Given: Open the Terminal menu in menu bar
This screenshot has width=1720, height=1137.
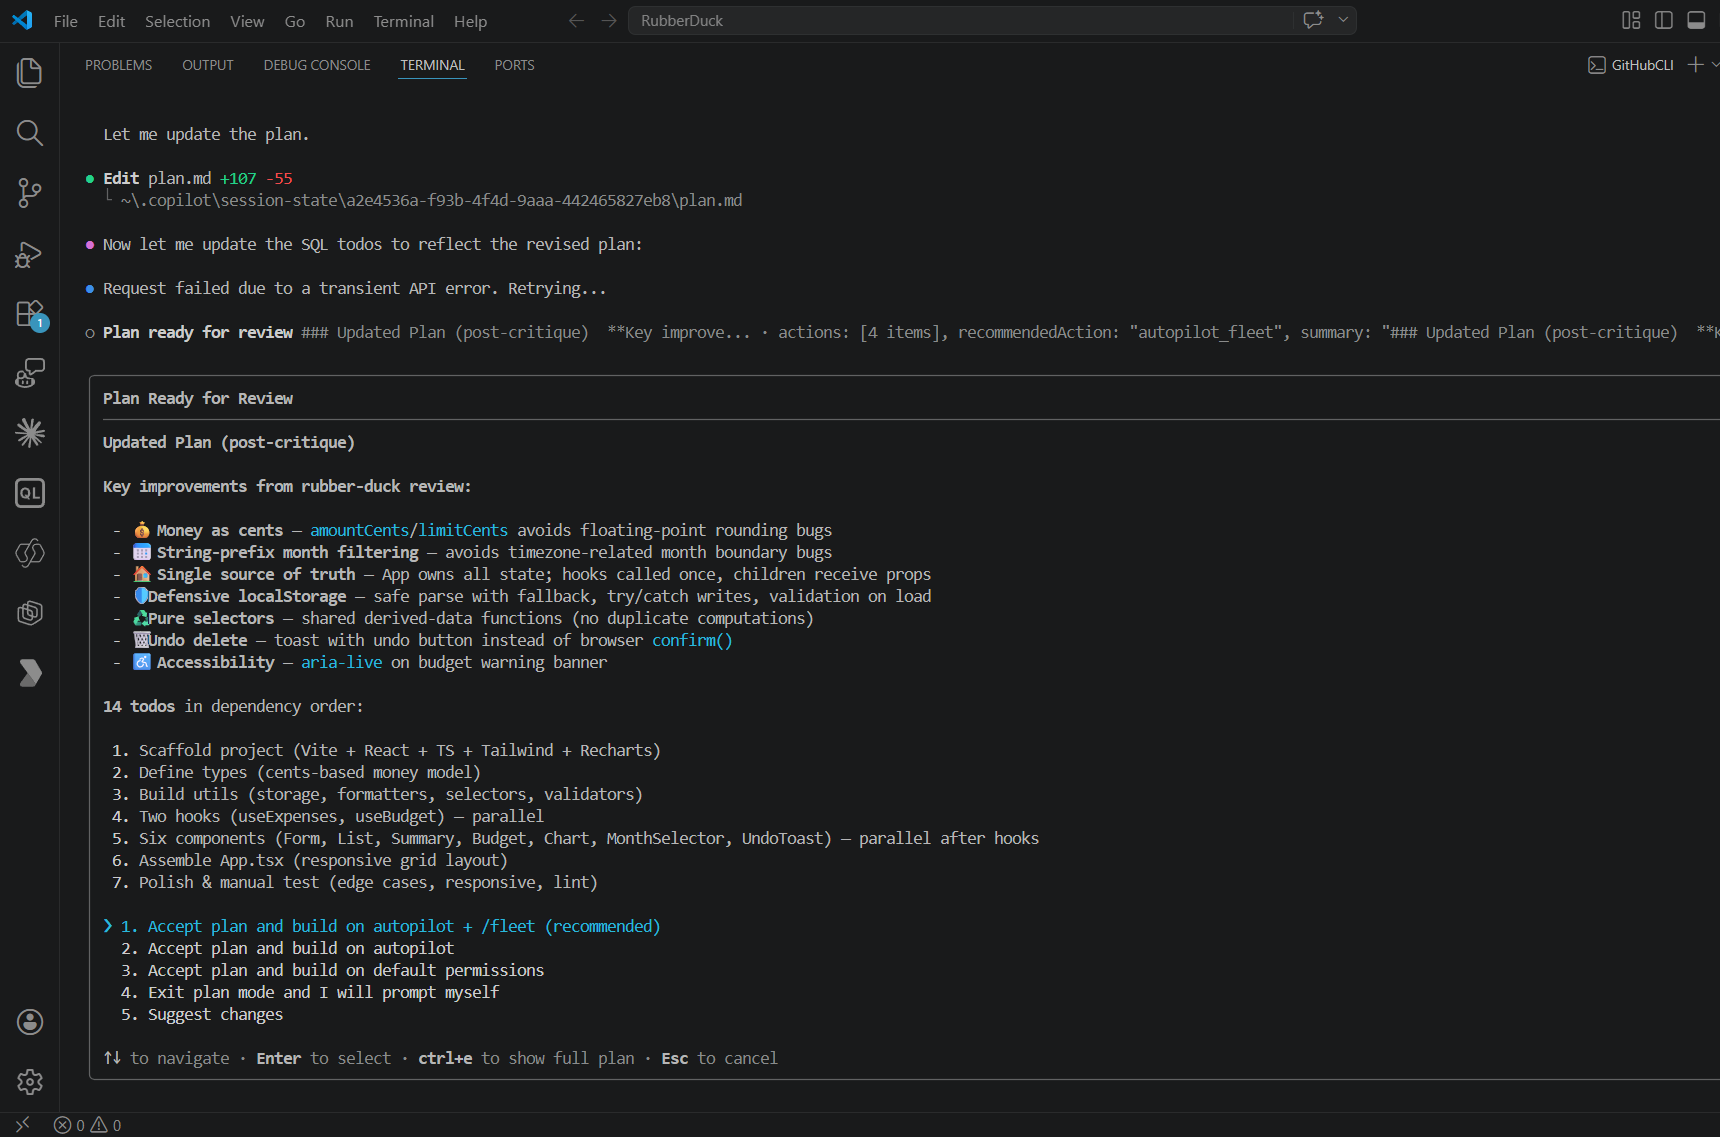Looking at the screenshot, I should point(403,21).
